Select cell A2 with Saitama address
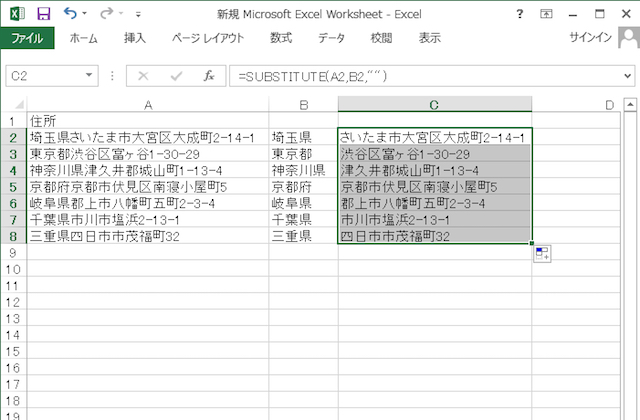This screenshot has height=420, width=640. tap(147, 137)
